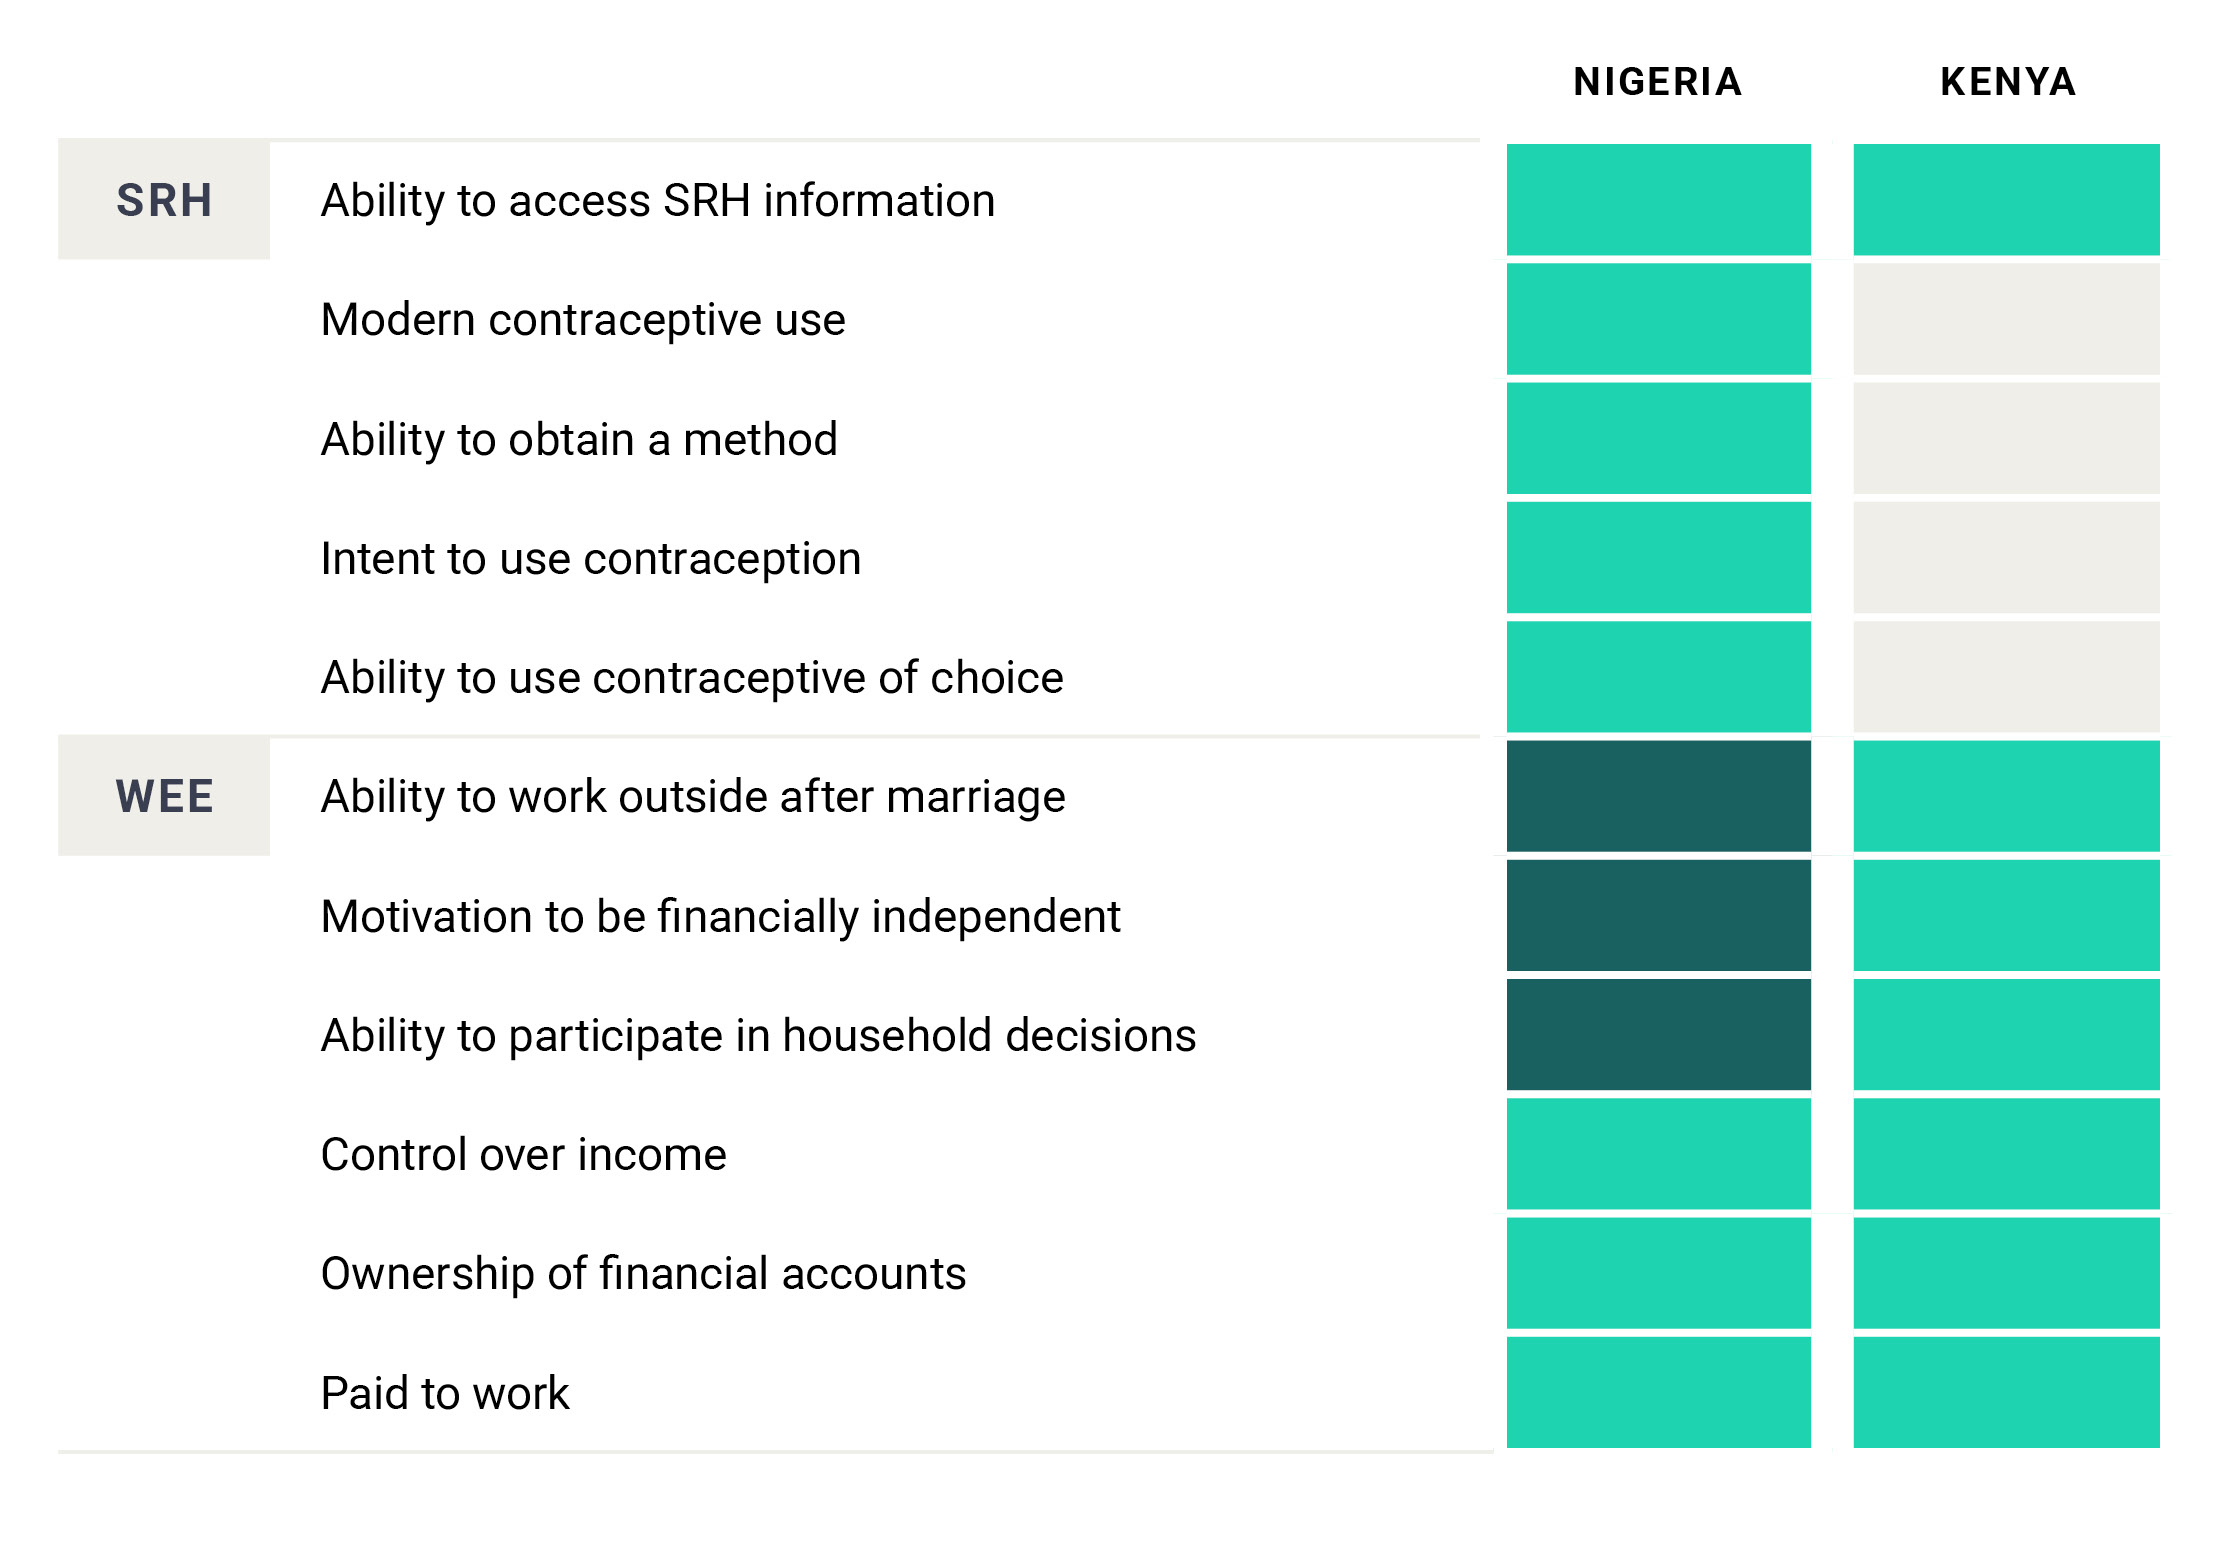Click 'Ability to access SRH information' text
2229x1542 pixels.
(657, 200)
